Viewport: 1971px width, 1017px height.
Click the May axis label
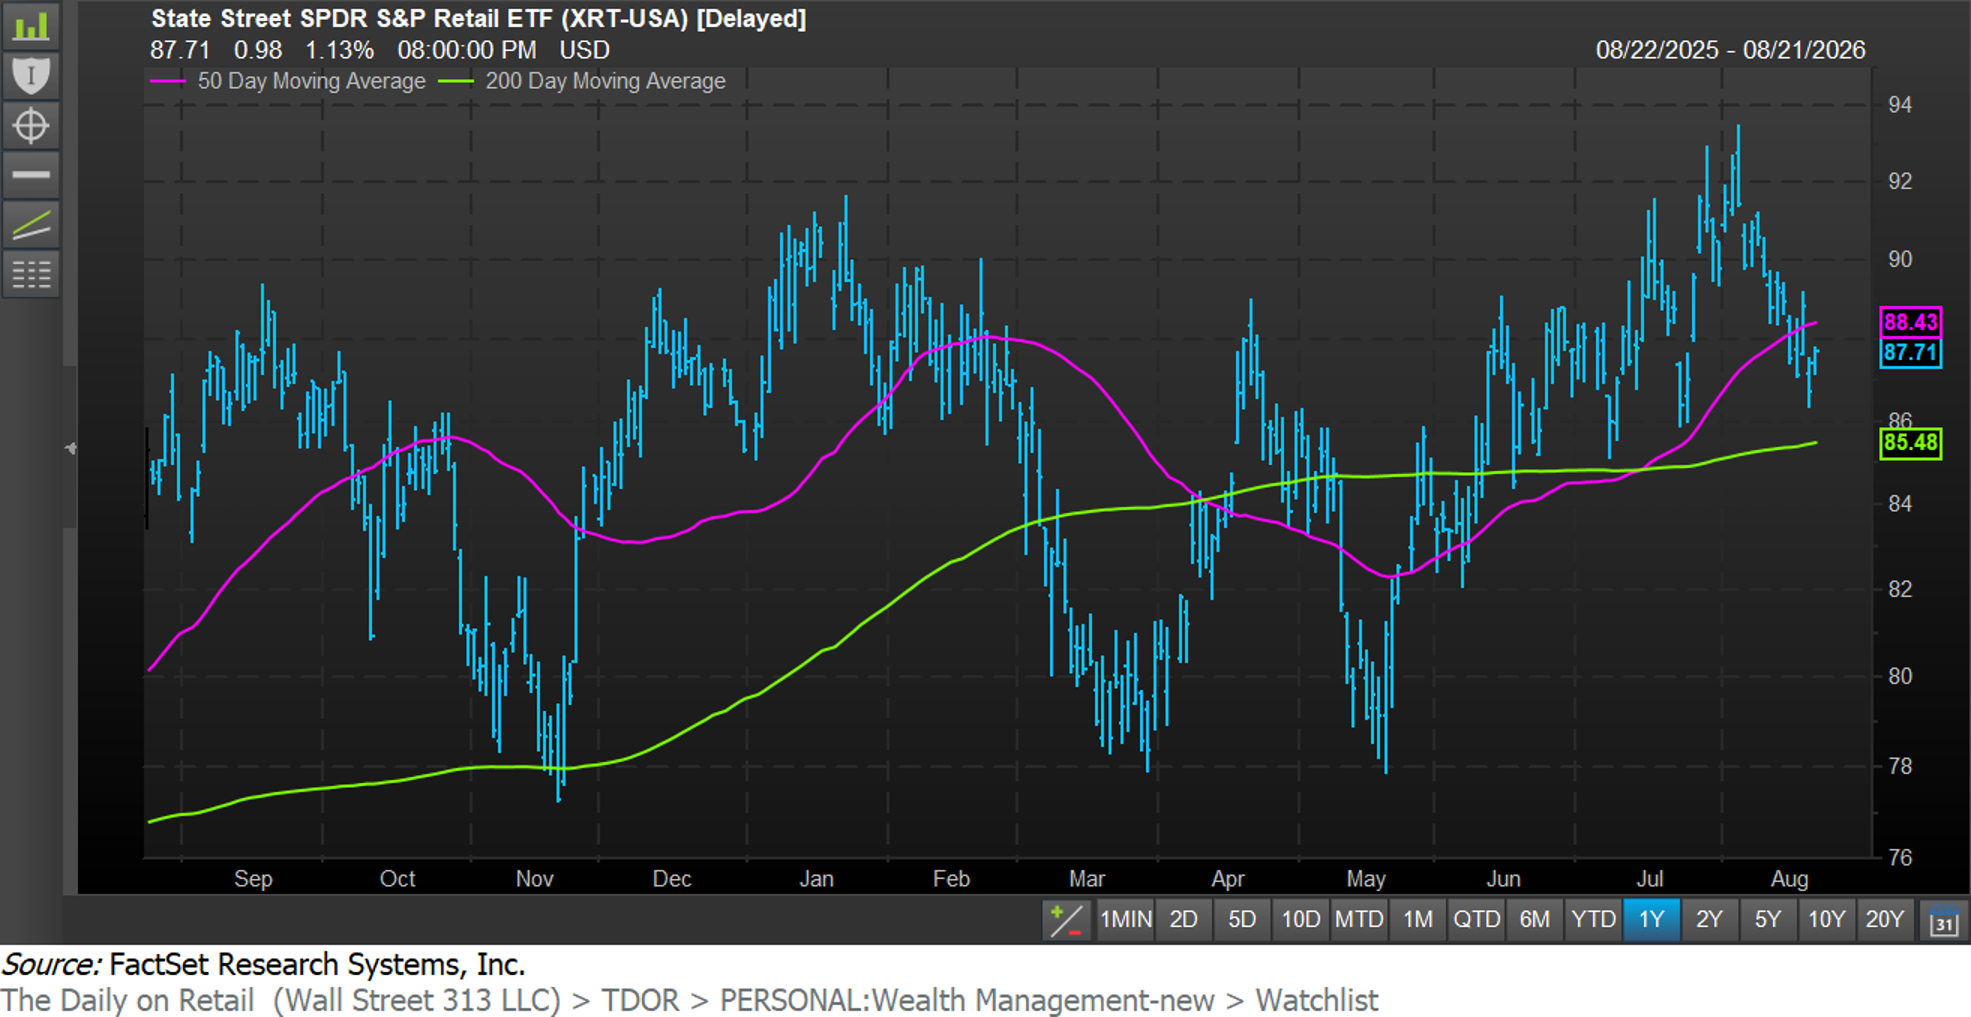(x=1366, y=878)
